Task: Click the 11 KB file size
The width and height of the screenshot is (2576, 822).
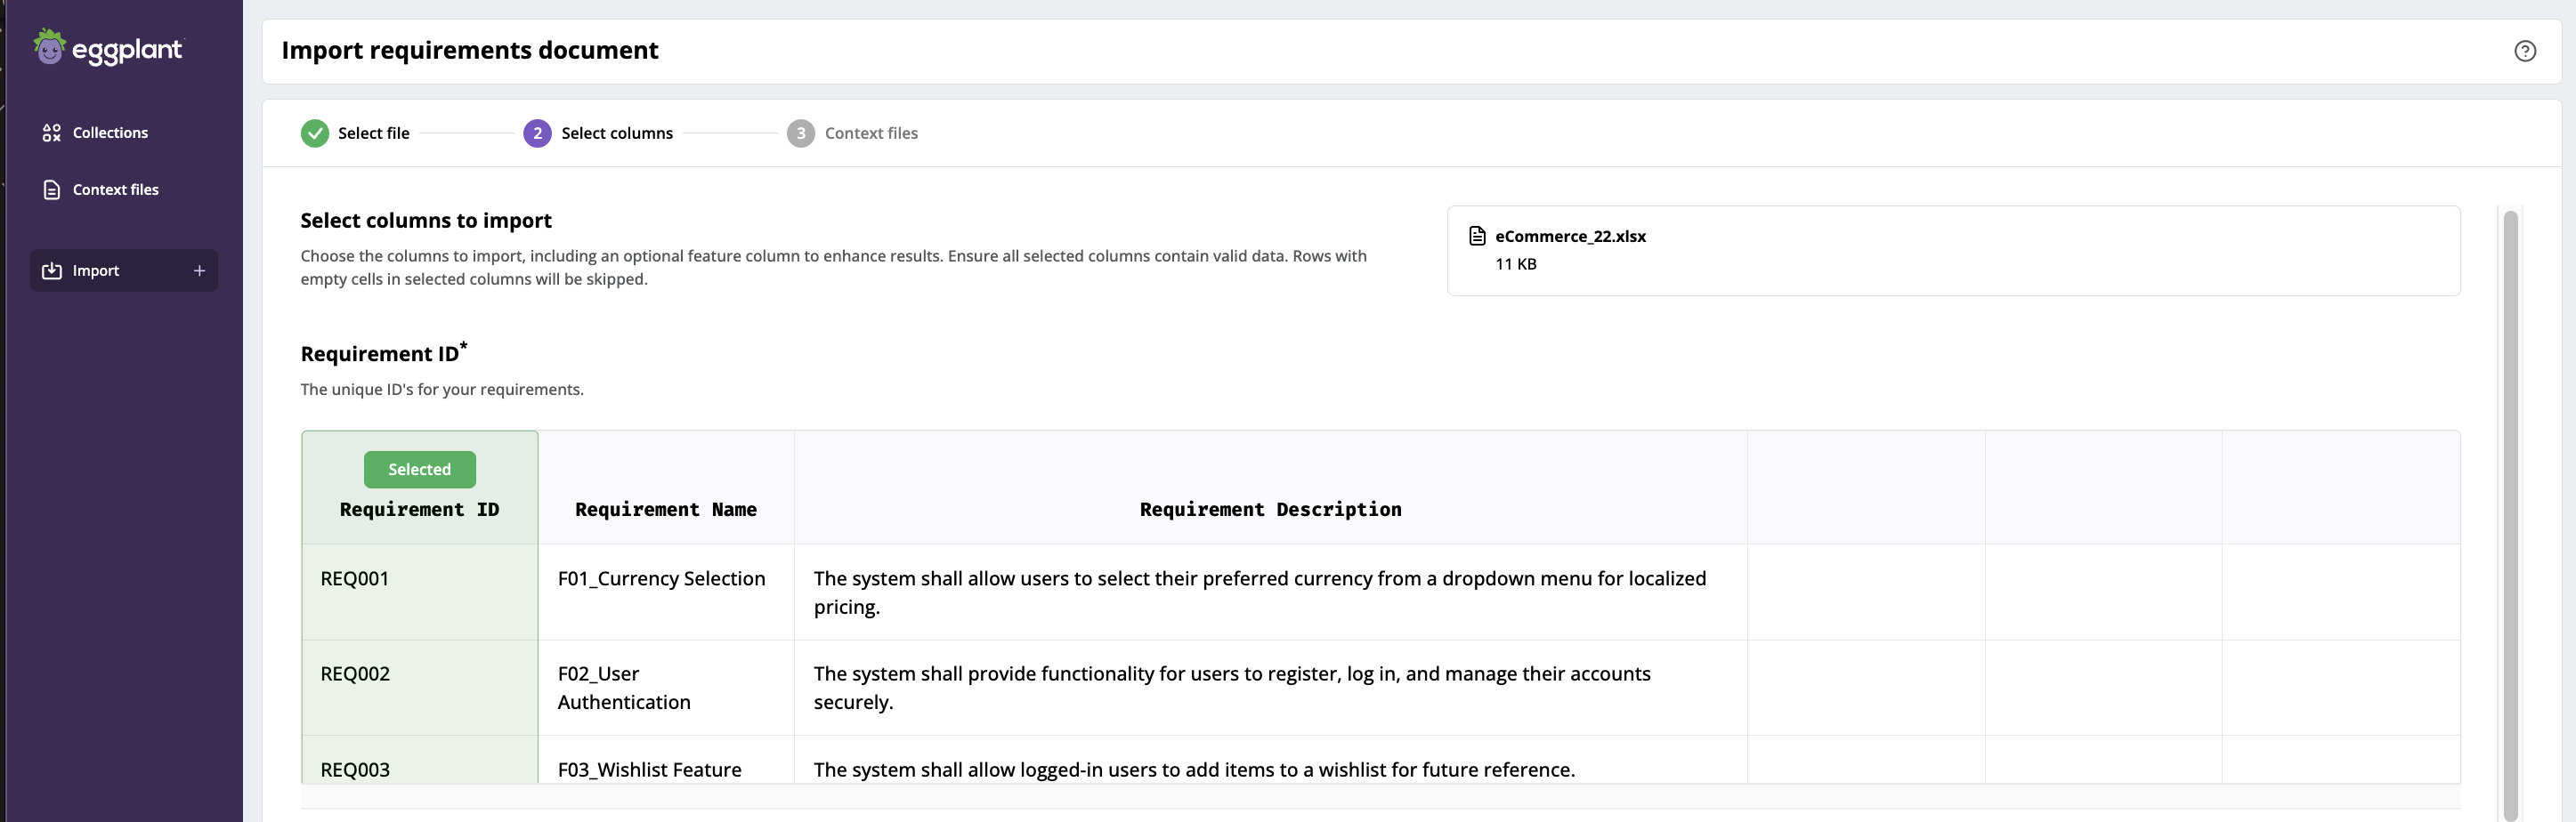Action: click(x=1515, y=264)
